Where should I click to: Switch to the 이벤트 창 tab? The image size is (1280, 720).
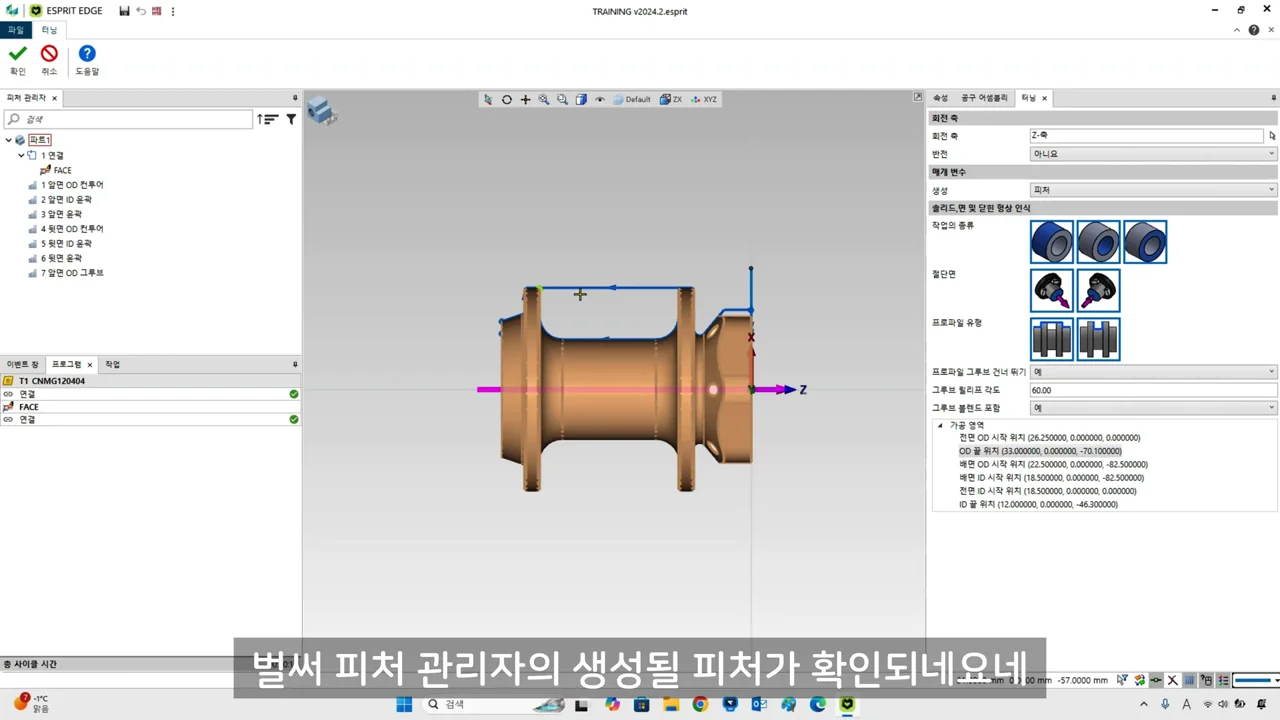pos(22,365)
